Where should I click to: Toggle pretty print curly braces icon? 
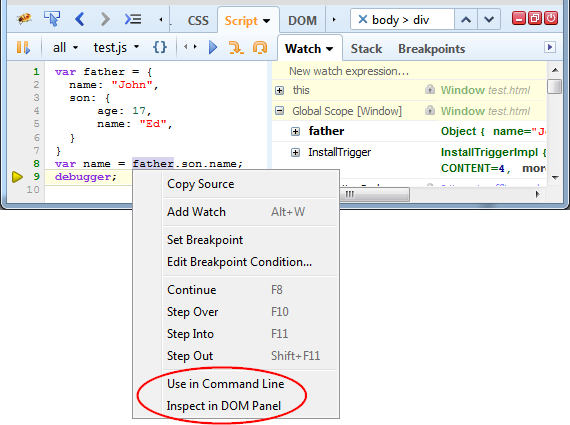(160, 47)
